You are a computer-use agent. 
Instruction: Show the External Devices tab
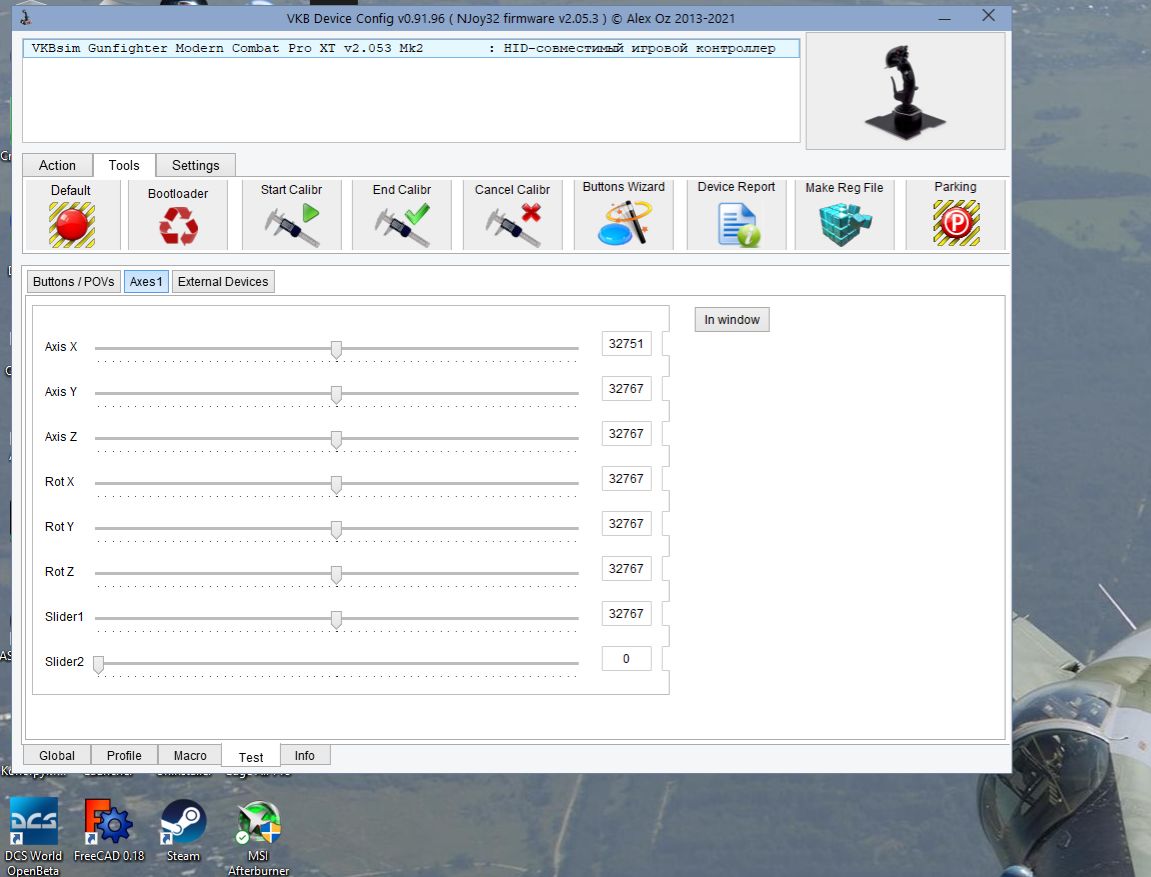223,282
